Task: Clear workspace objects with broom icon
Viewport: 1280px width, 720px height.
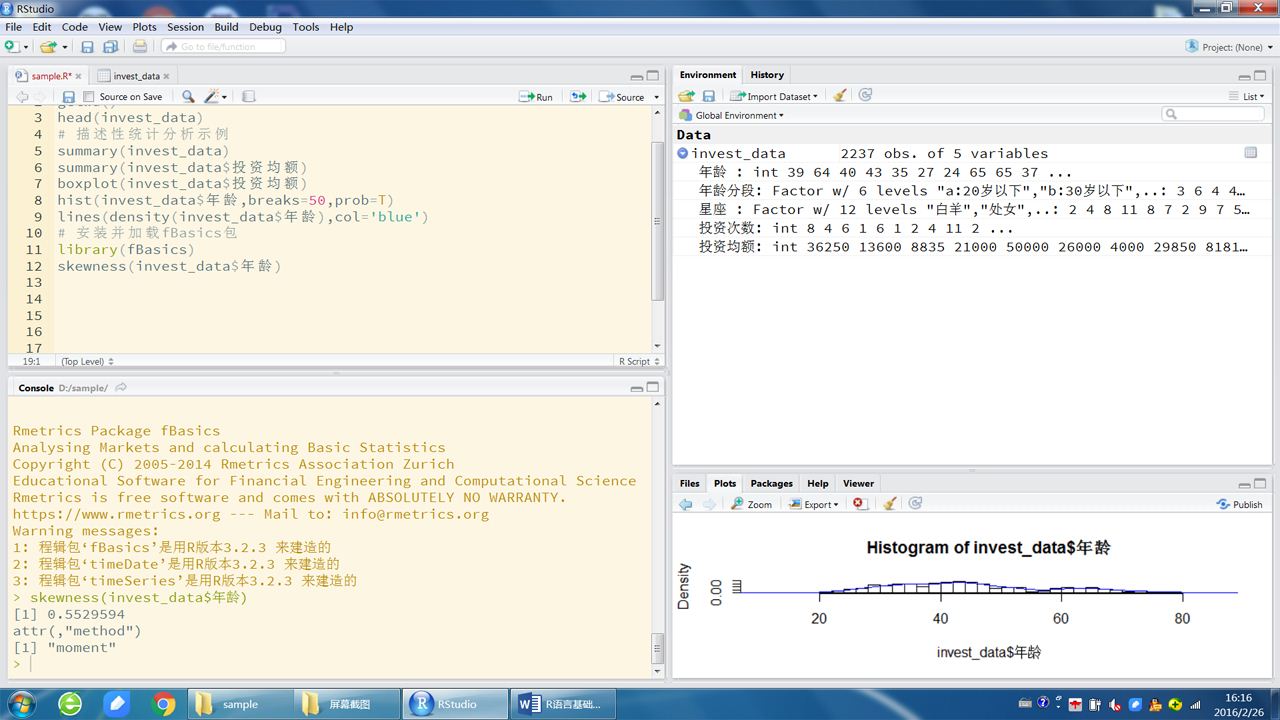Action: click(840, 95)
